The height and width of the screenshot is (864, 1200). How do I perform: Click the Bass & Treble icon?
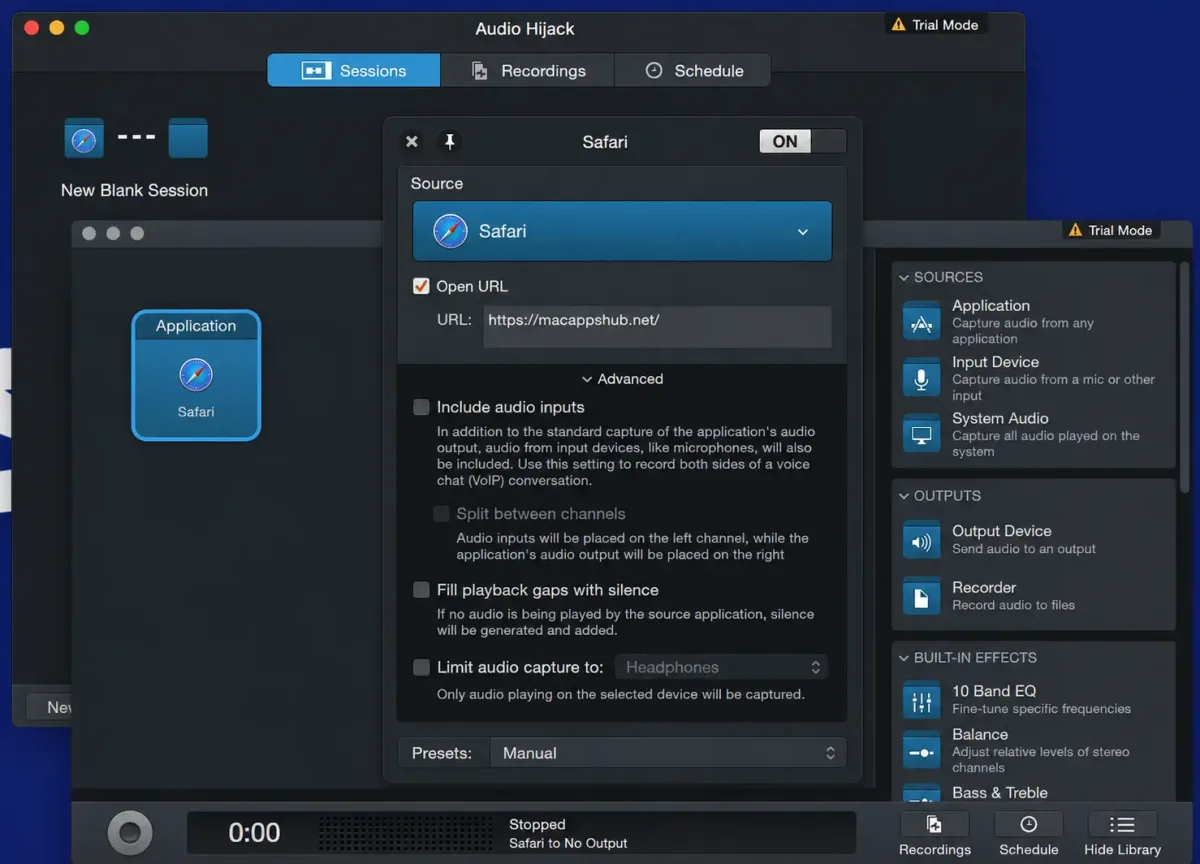(x=921, y=794)
